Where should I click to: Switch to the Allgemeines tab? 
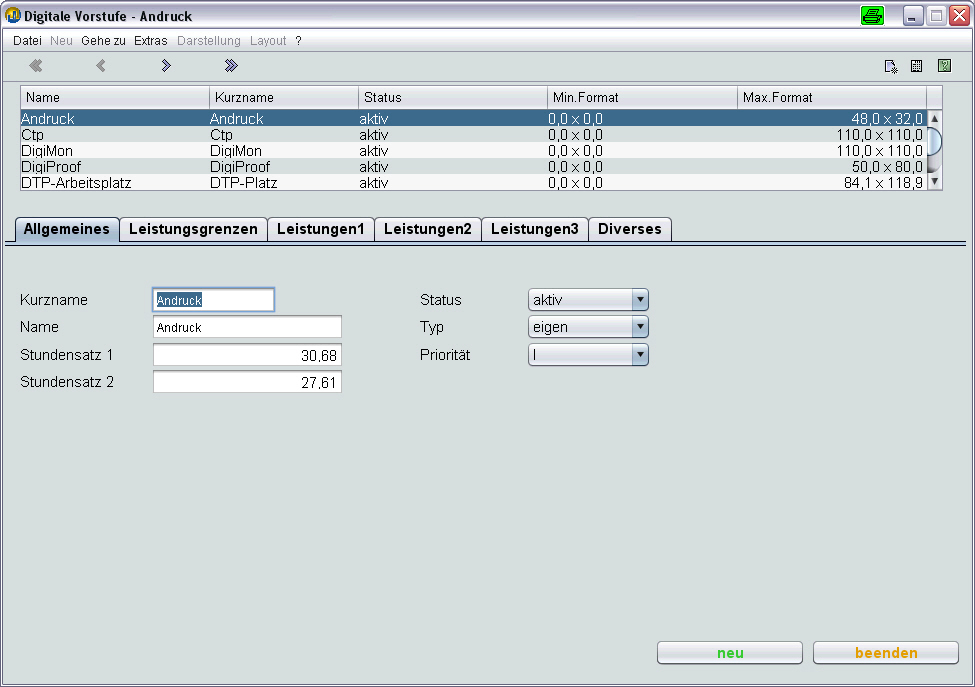click(67, 229)
